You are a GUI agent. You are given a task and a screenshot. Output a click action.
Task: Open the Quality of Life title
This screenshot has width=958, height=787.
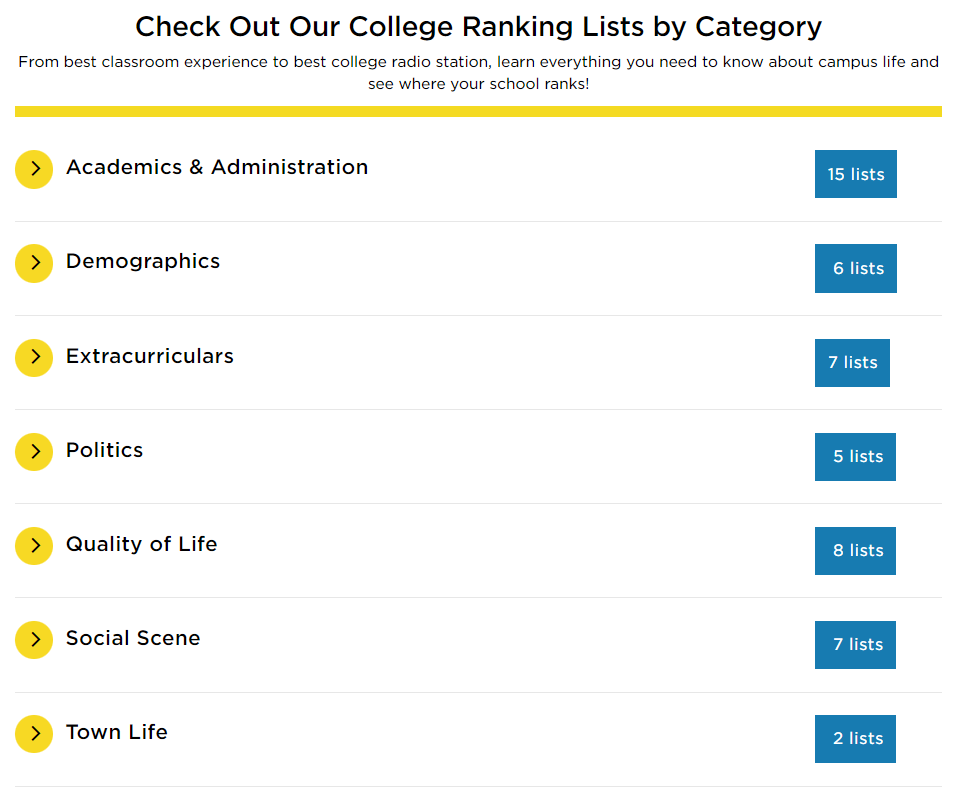(x=142, y=544)
